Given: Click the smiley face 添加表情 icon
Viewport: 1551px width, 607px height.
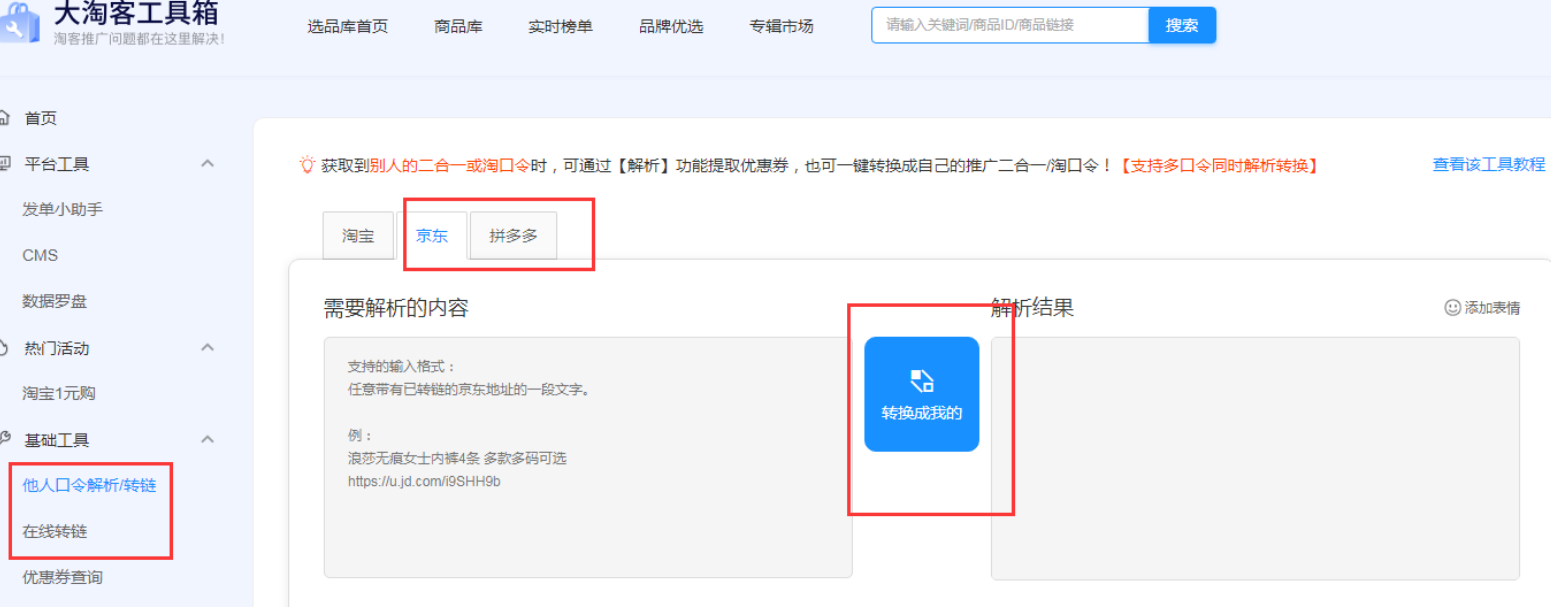Looking at the screenshot, I should tap(1452, 308).
